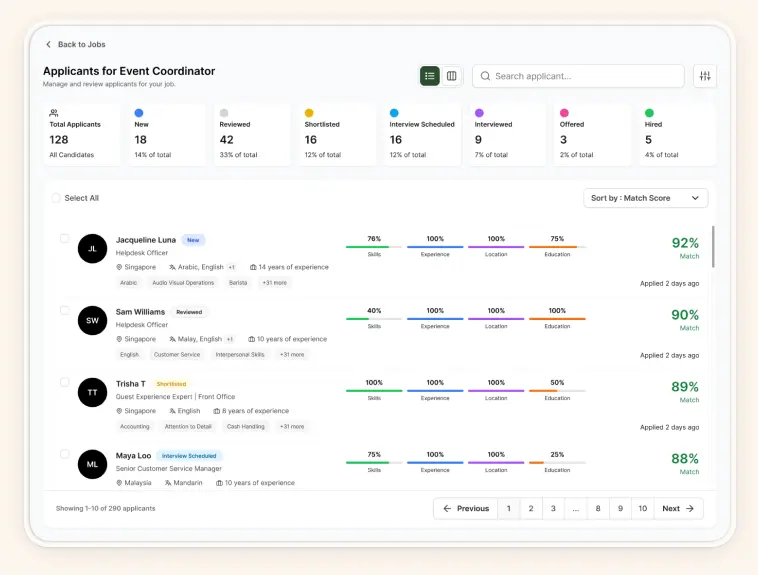
Task: Check the box for Maya Loo
Action: point(64,454)
